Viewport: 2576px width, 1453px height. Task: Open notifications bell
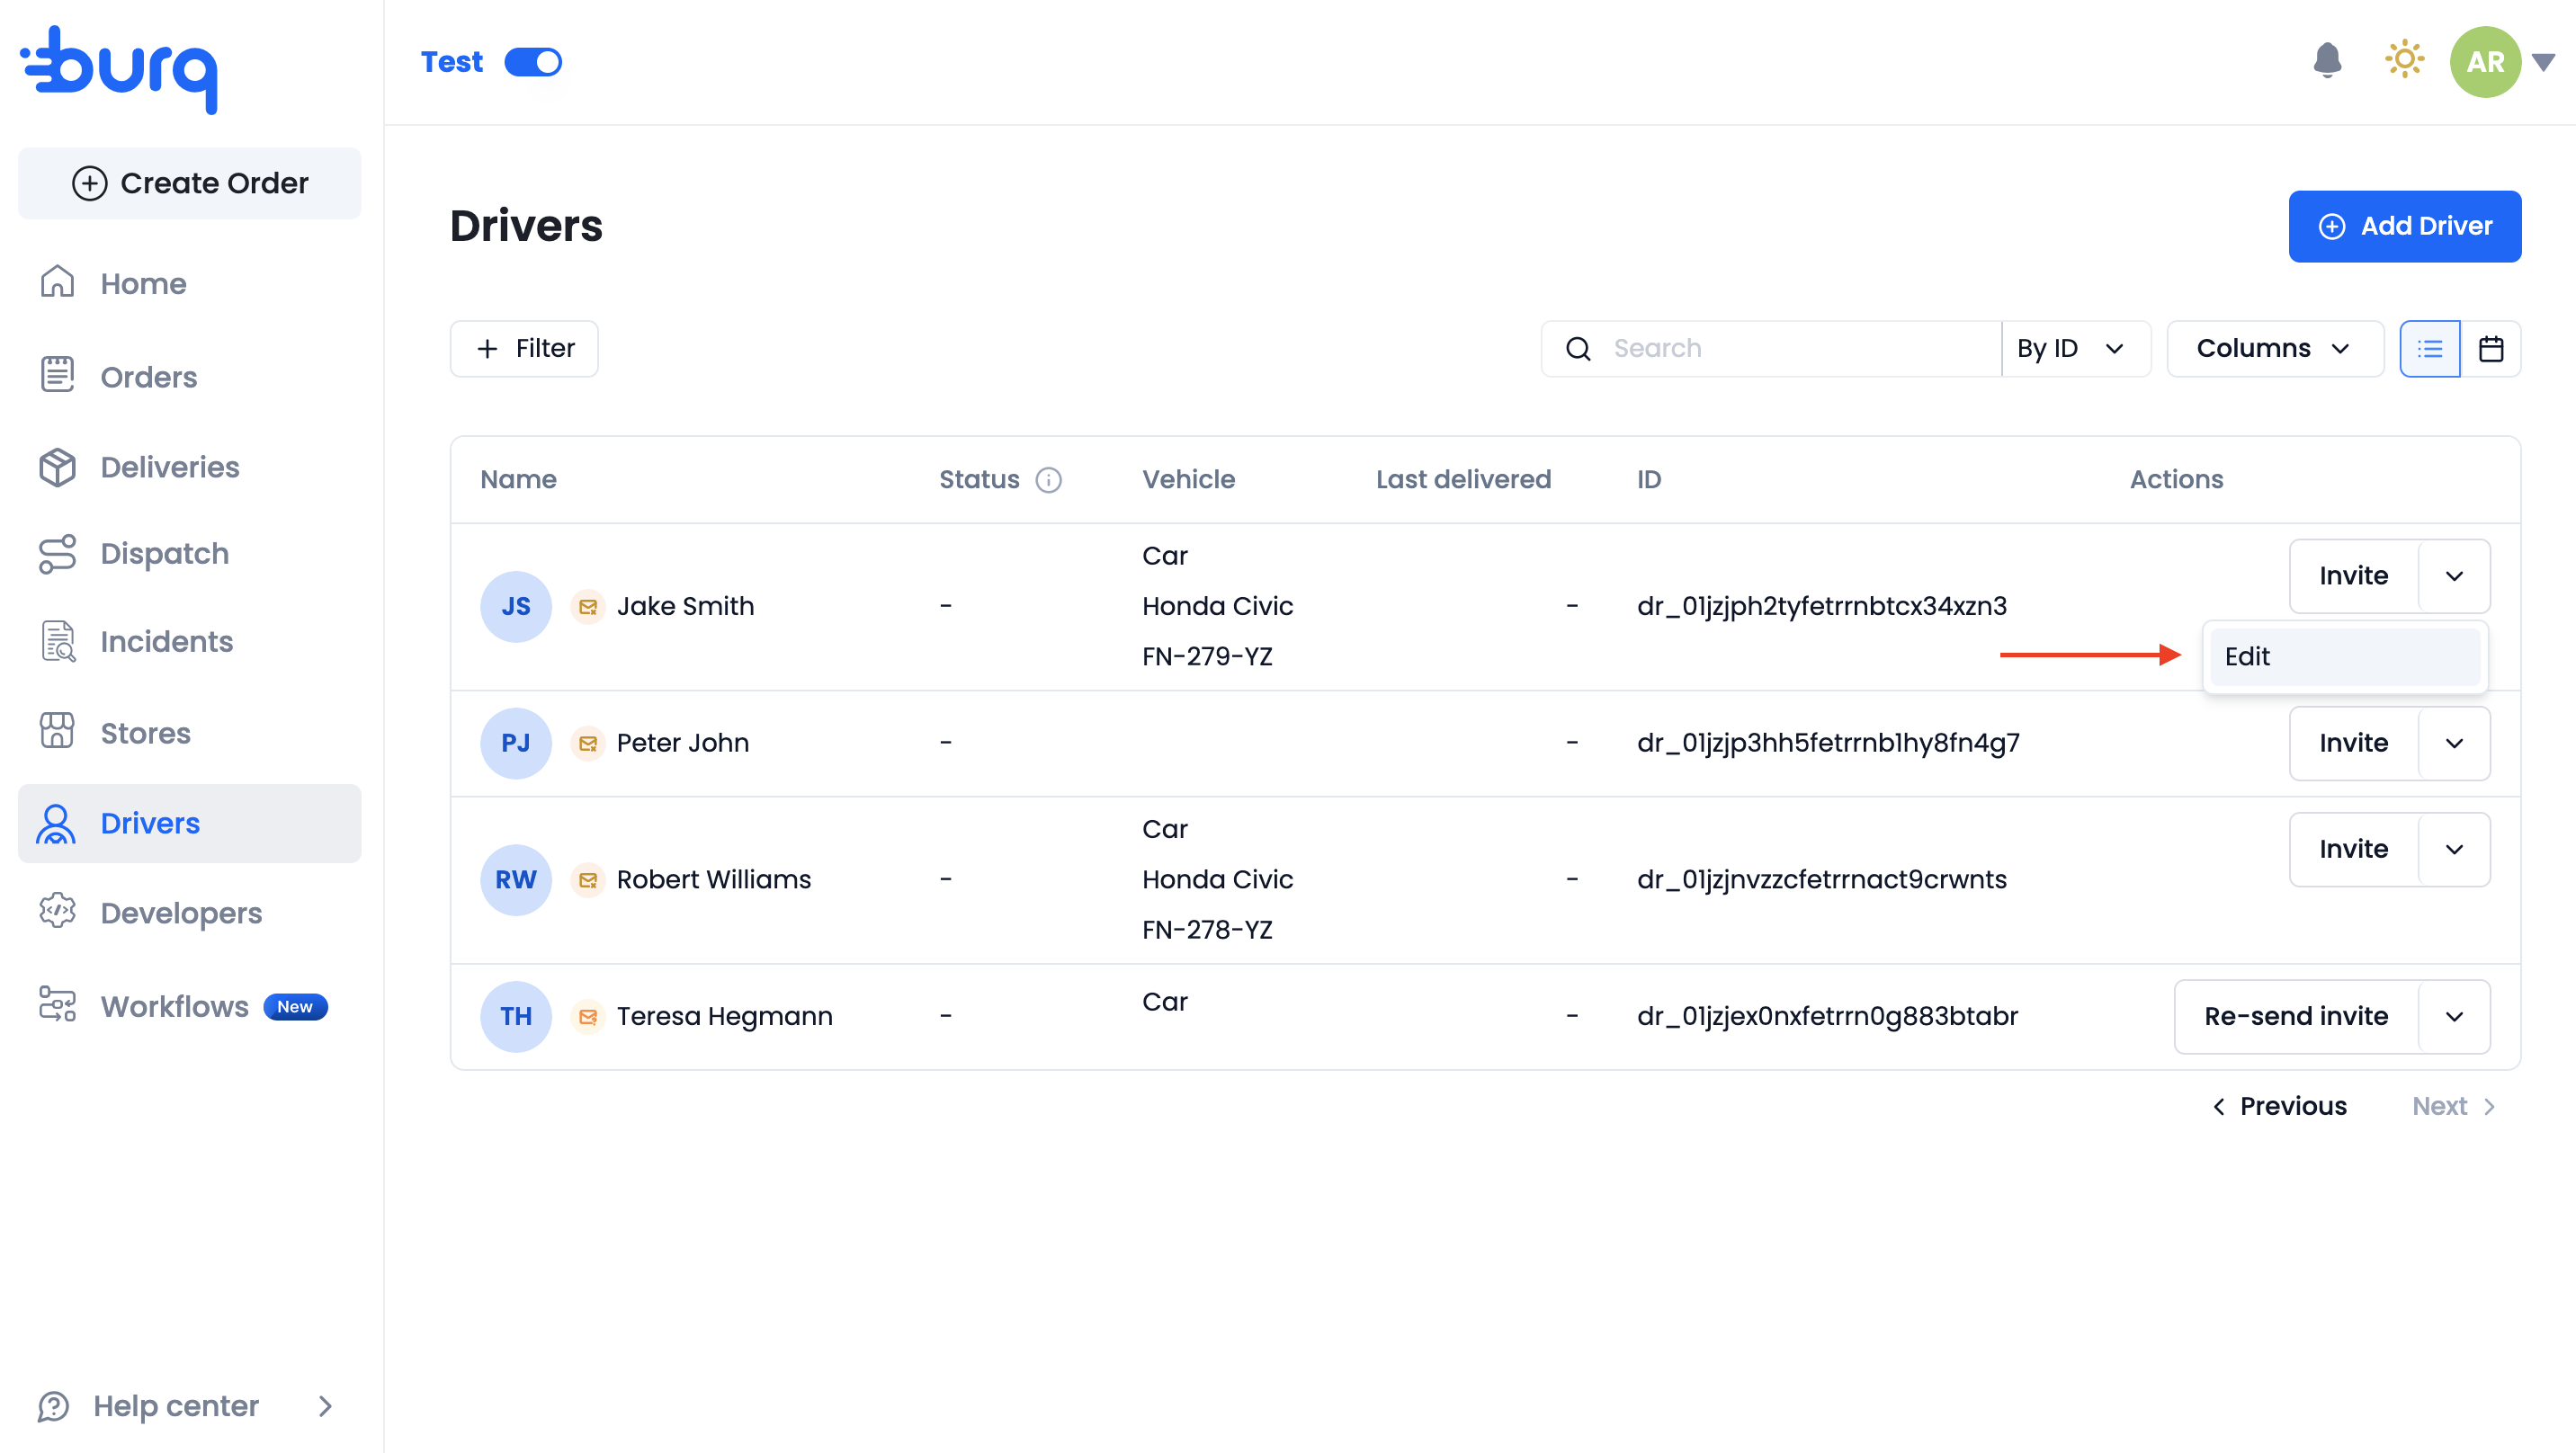(x=2327, y=61)
